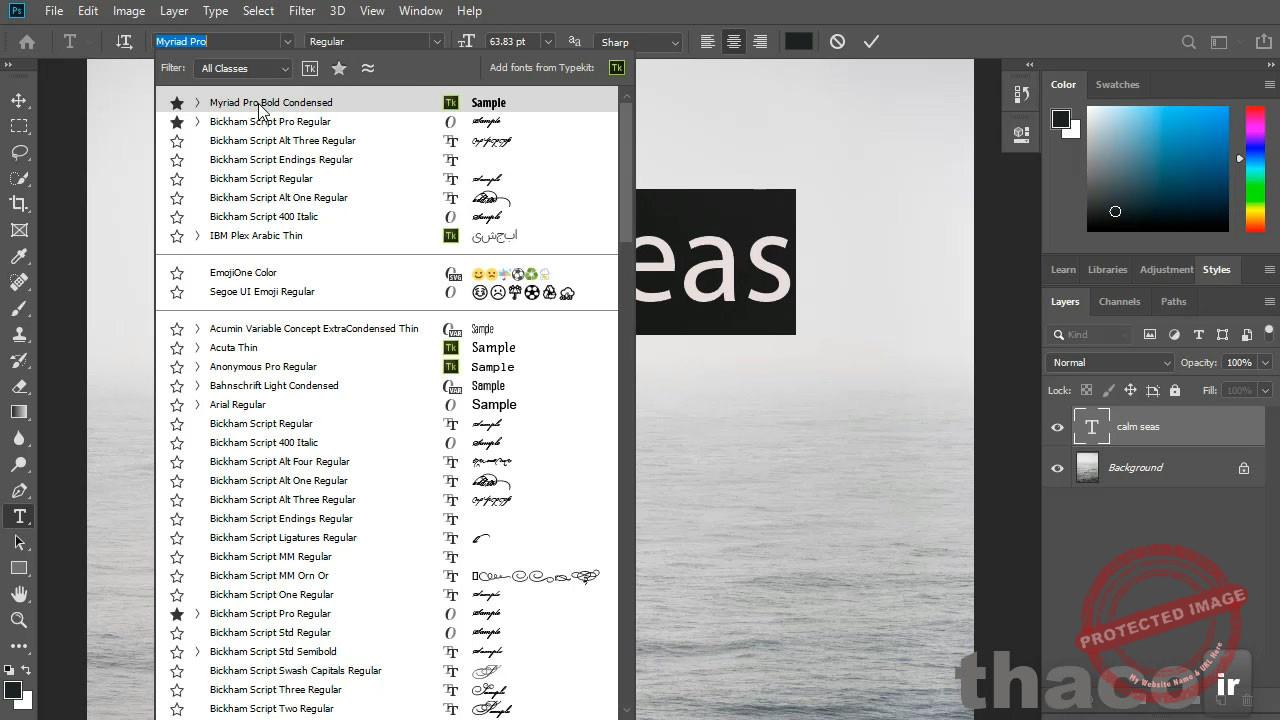Pick a color in the Color panel gradient field
The height and width of the screenshot is (720, 1280).
1157,168
